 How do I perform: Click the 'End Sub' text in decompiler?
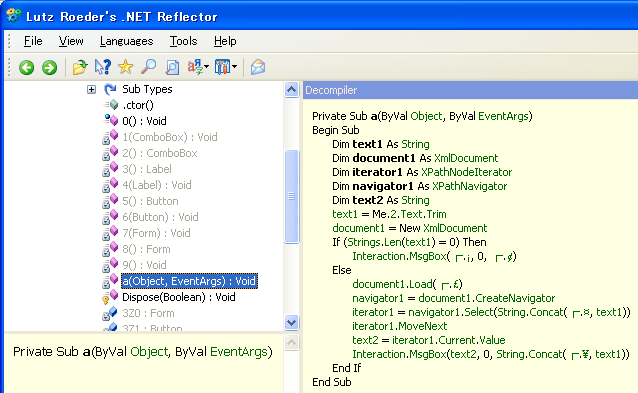pyautogui.click(x=332, y=382)
